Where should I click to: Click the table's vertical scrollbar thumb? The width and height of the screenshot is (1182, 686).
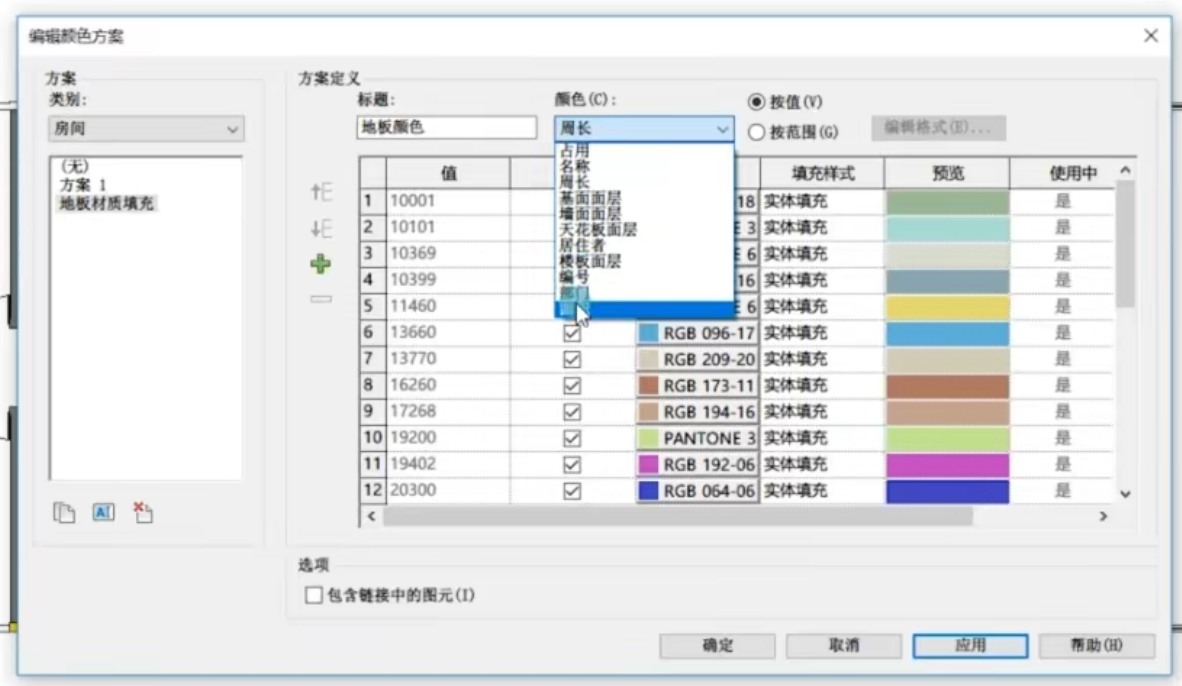tap(1125, 243)
